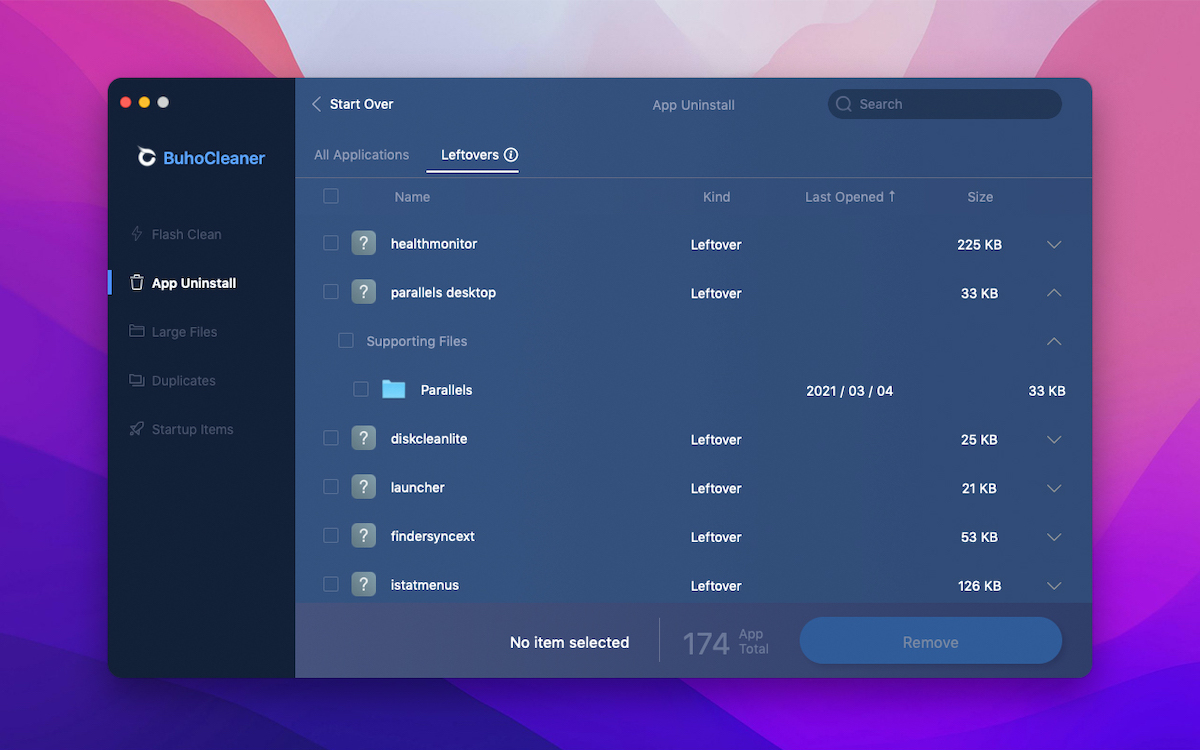Sort by the Size column header

click(x=980, y=197)
